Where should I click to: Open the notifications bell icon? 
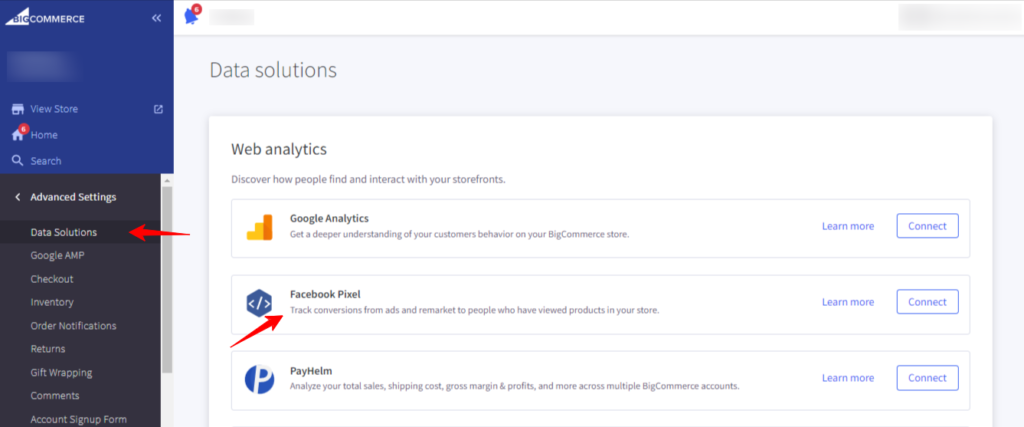(191, 16)
